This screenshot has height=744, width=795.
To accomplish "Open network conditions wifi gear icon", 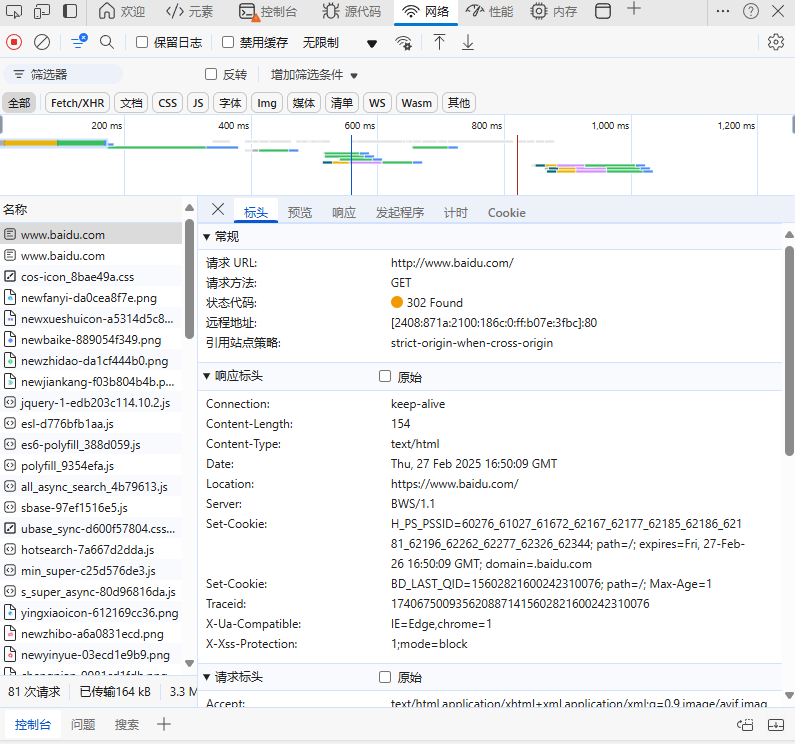I will (404, 43).
